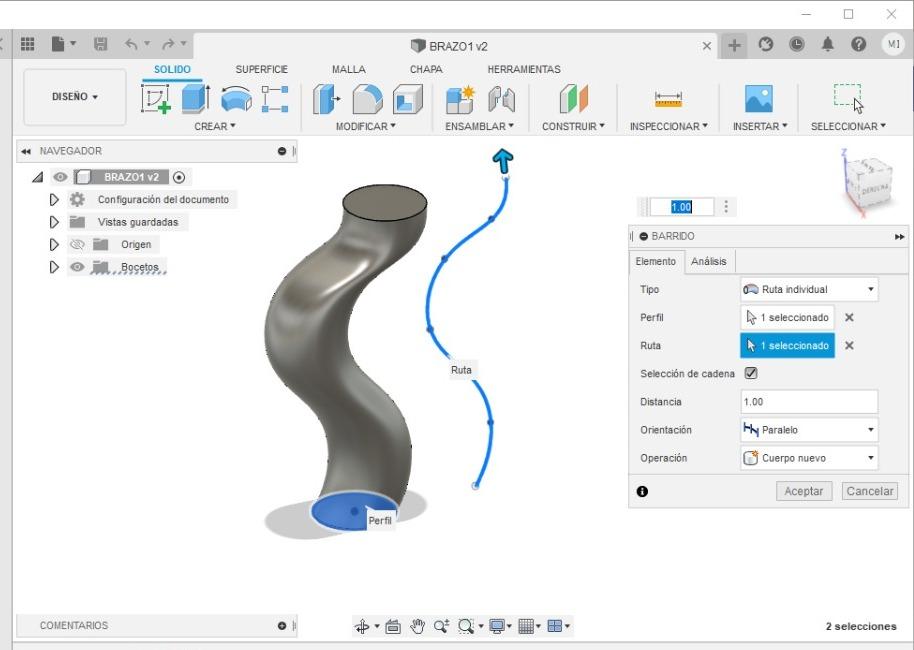Open the Create Form tool icon
This screenshot has width=914, height=650.
point(275,99)
